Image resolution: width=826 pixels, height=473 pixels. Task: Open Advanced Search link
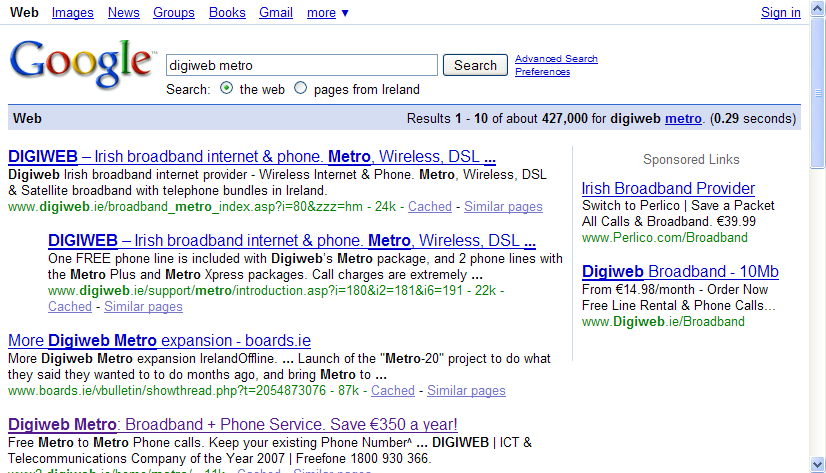(556, 58)
